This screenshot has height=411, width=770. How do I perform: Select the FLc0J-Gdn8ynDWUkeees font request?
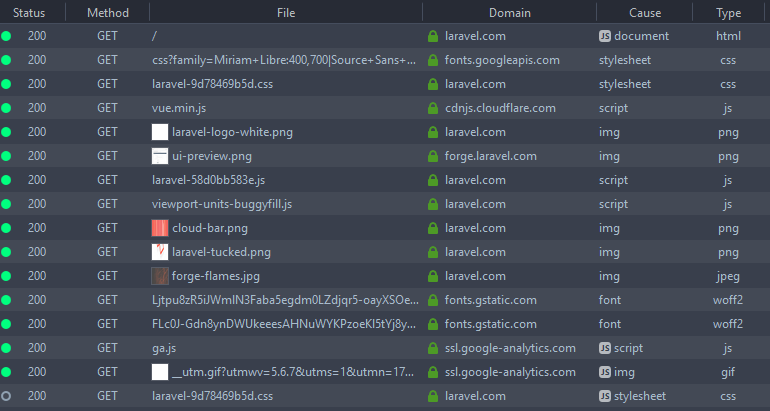coord(285,324)
